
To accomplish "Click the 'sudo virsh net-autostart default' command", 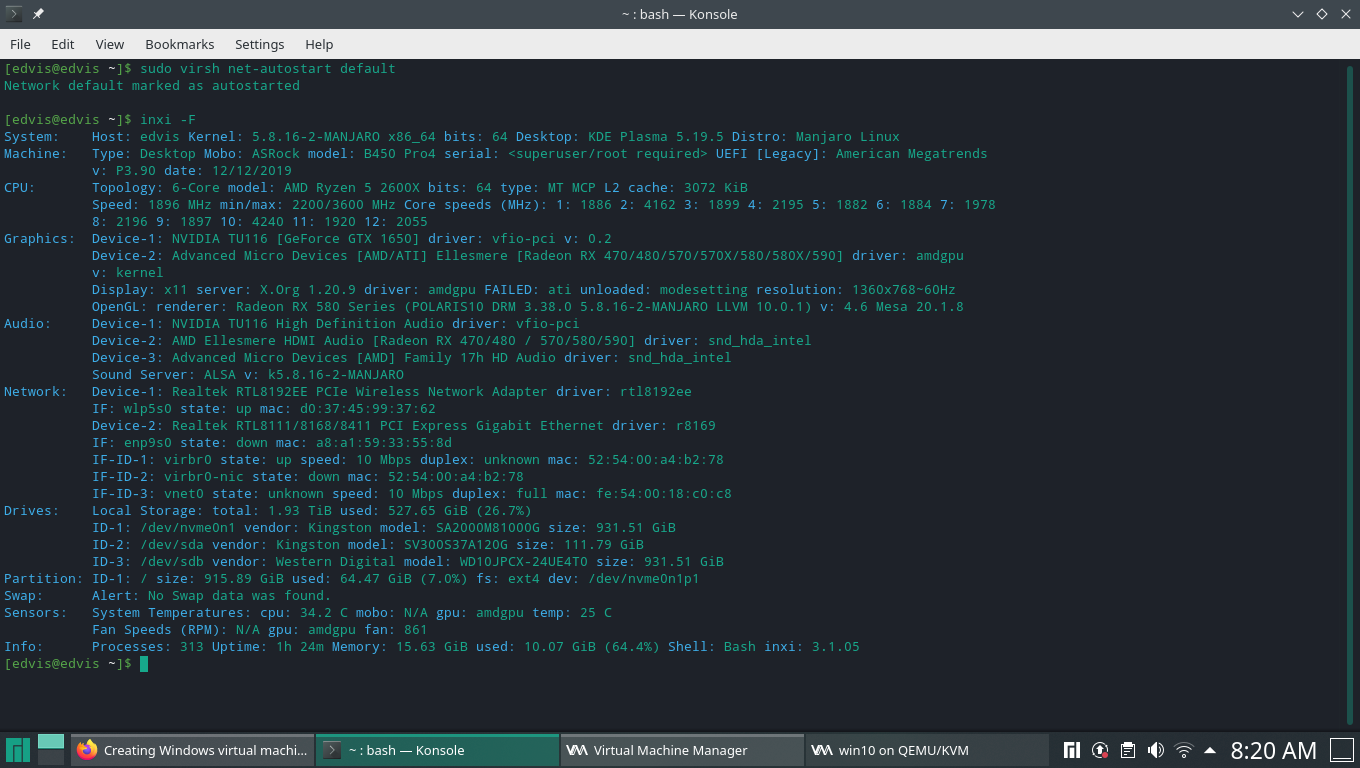I will click(268, 69).
